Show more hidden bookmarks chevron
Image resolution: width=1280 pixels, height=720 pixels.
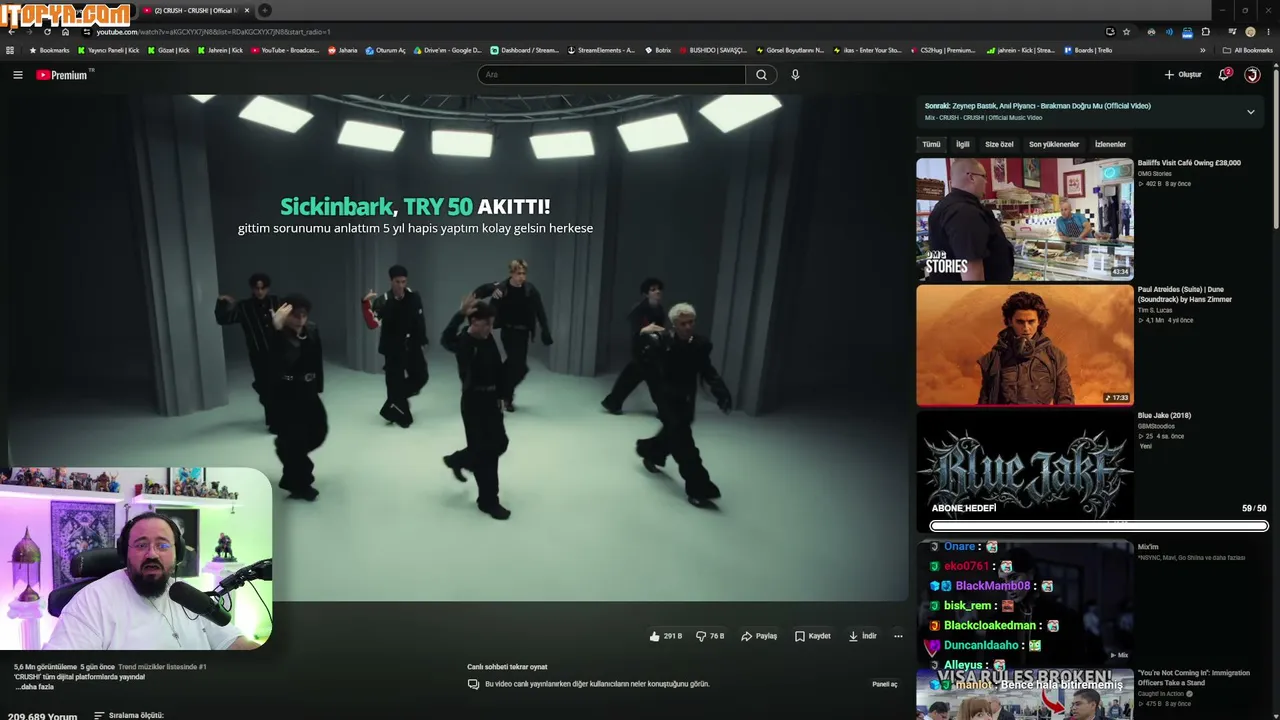click(x=1203, y=50)
